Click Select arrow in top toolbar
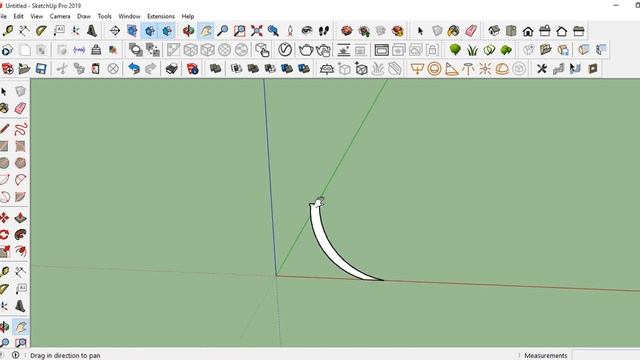Screen dimensions: 640x360 point(420,31)
